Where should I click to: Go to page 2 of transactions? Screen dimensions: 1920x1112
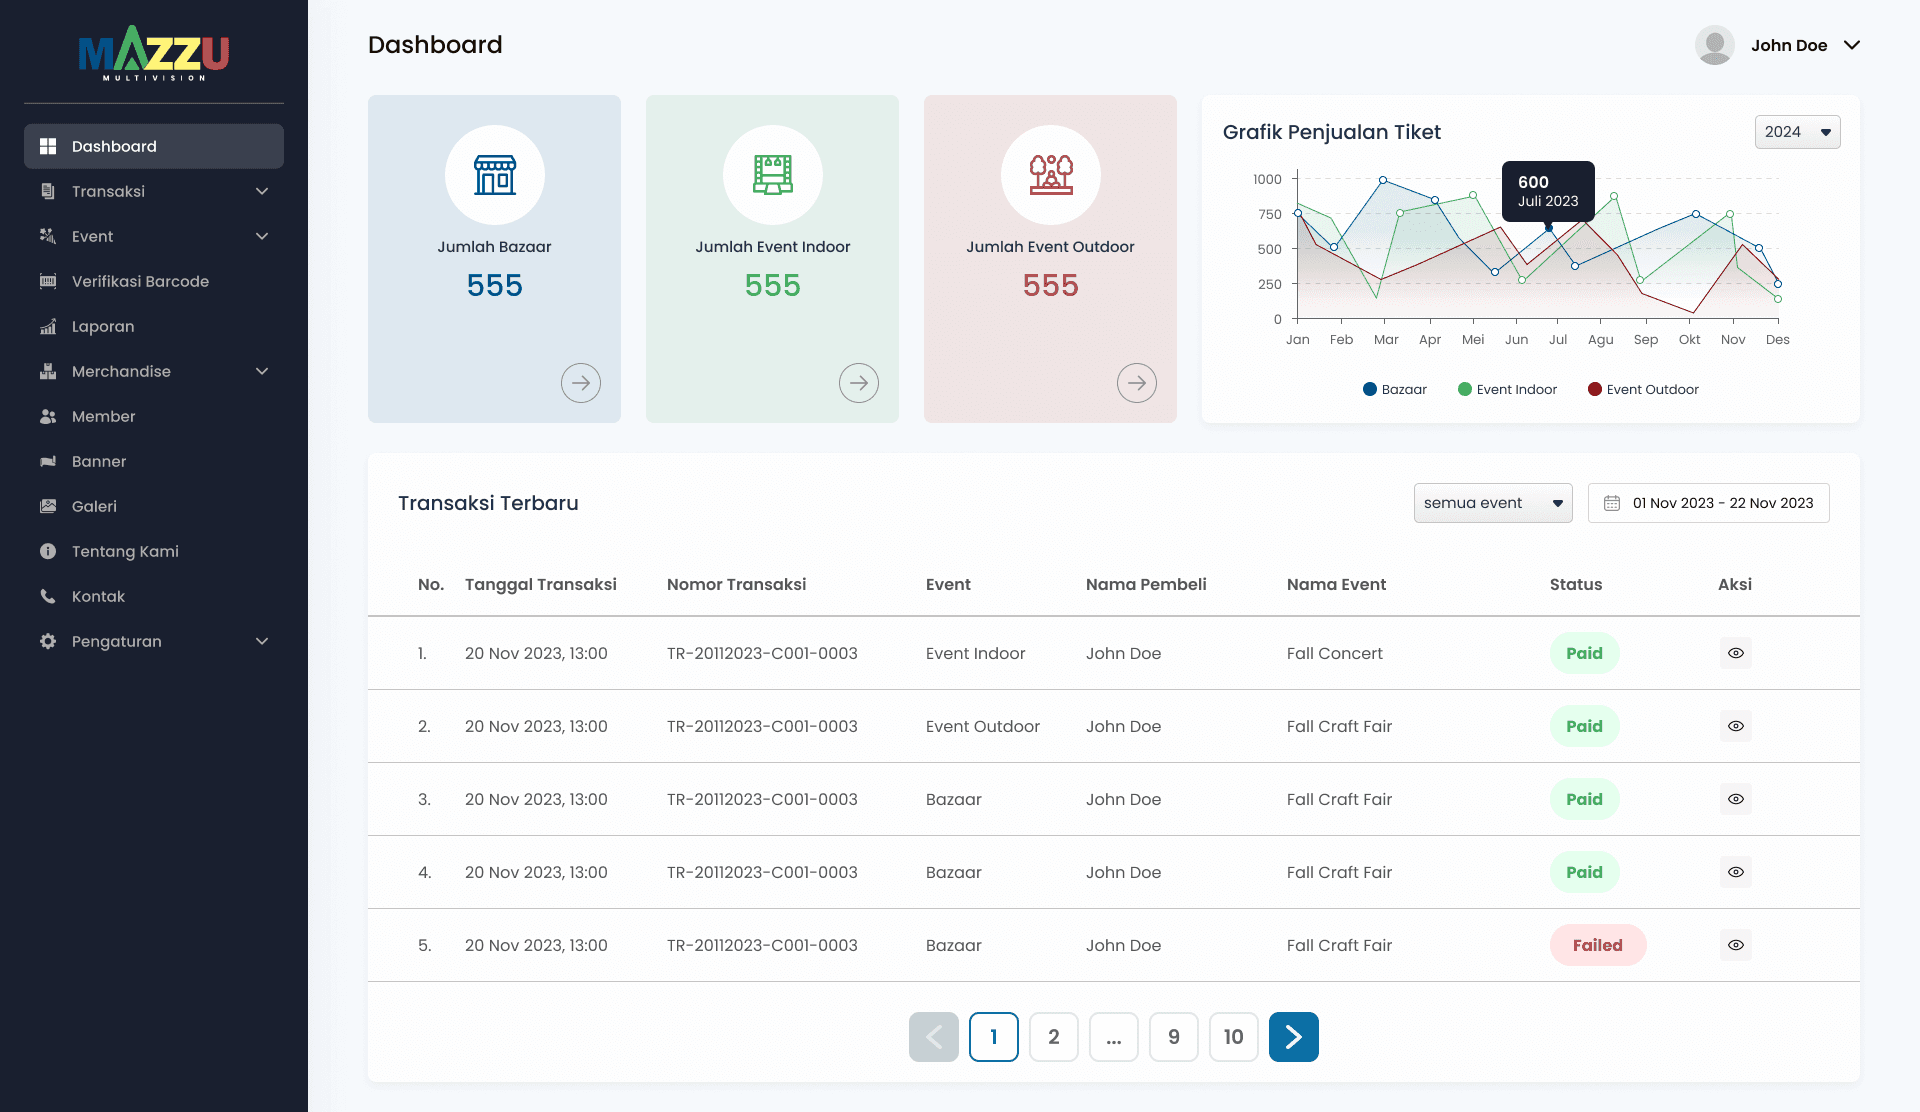pos(1053,1037)
